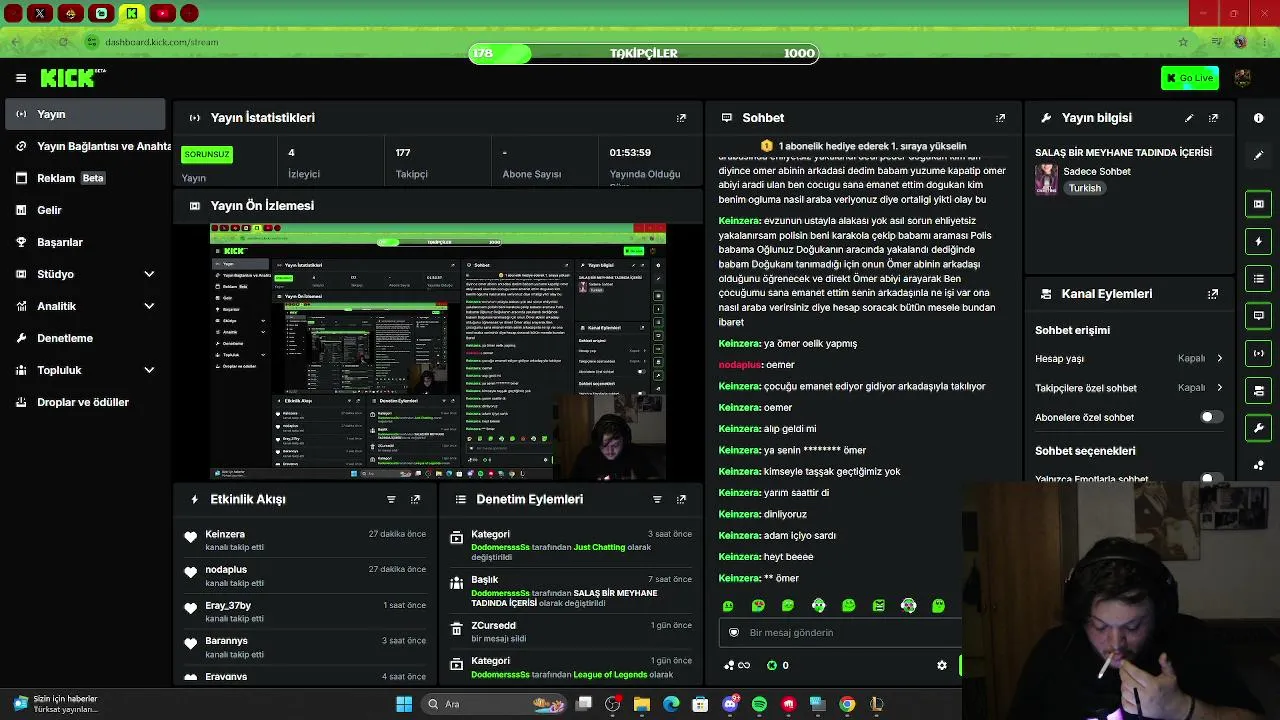
Task: Insert the headphones emote with red glasses
Action: click(x=908, y=605)
